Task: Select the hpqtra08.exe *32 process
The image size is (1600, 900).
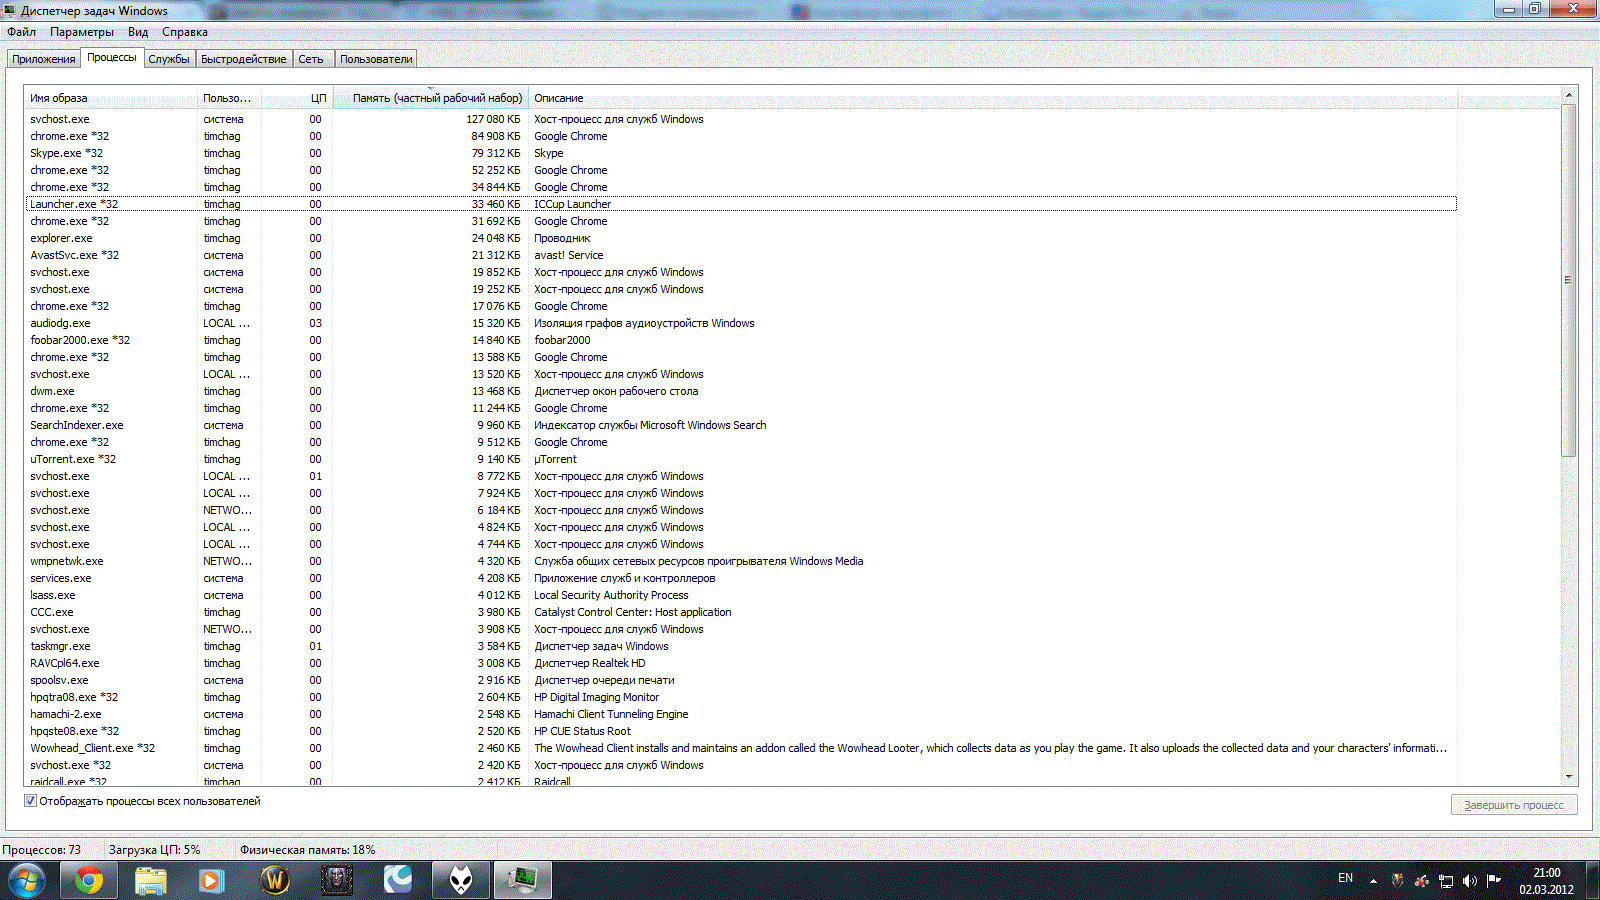Action: coord(741,697)
